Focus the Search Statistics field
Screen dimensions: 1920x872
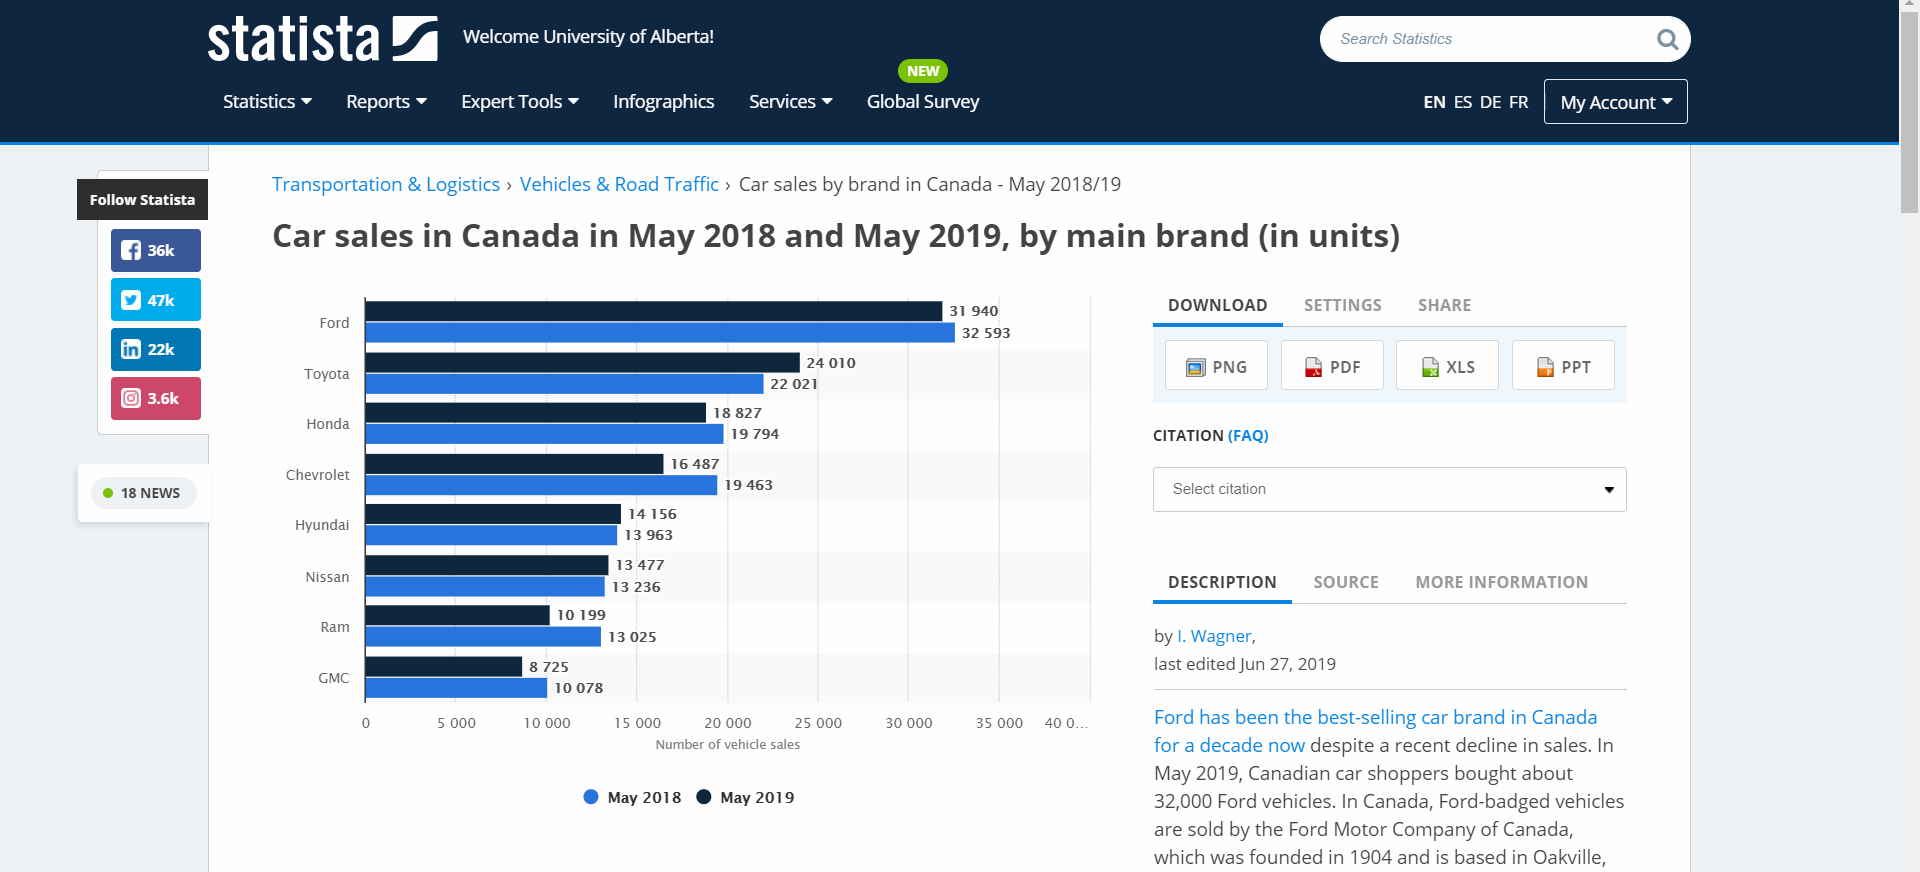[x=1490, y=39]
